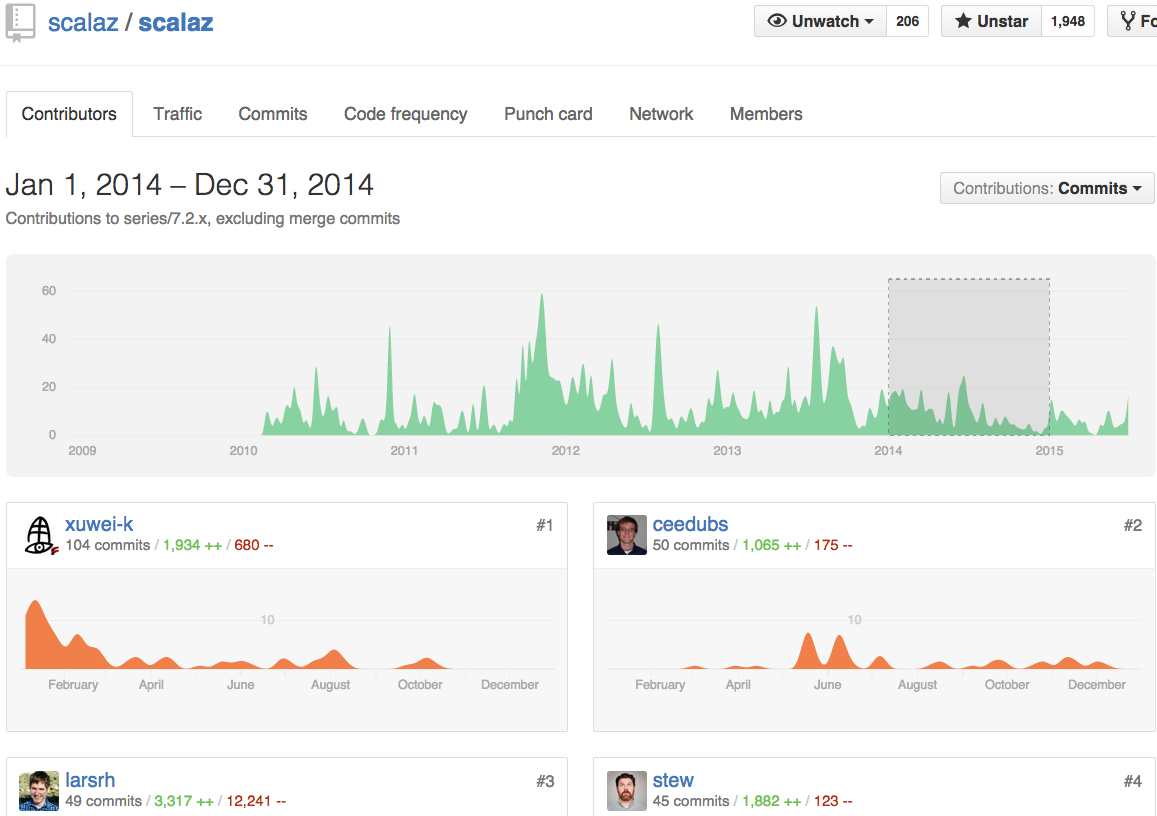Open larsrh's 49 commits link

point(103,801)
